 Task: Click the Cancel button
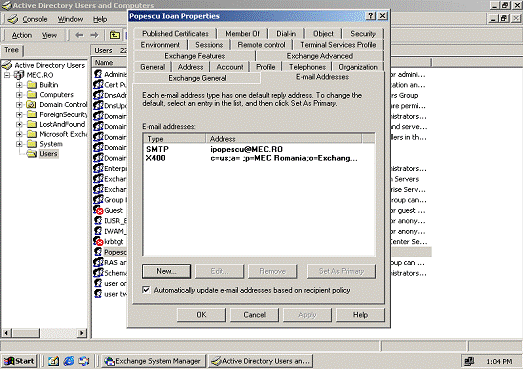[254, 315]
